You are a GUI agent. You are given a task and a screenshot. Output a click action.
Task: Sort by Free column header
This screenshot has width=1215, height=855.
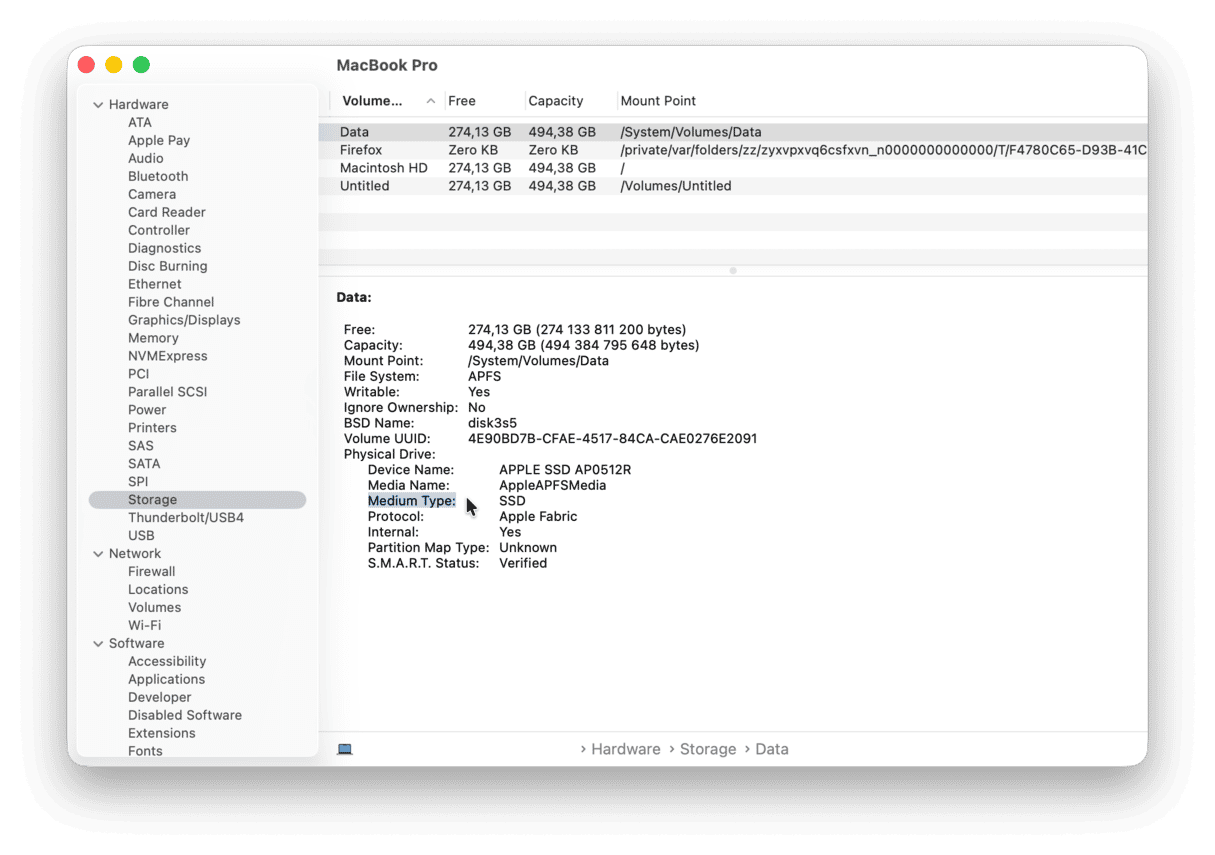pos(462,101)
